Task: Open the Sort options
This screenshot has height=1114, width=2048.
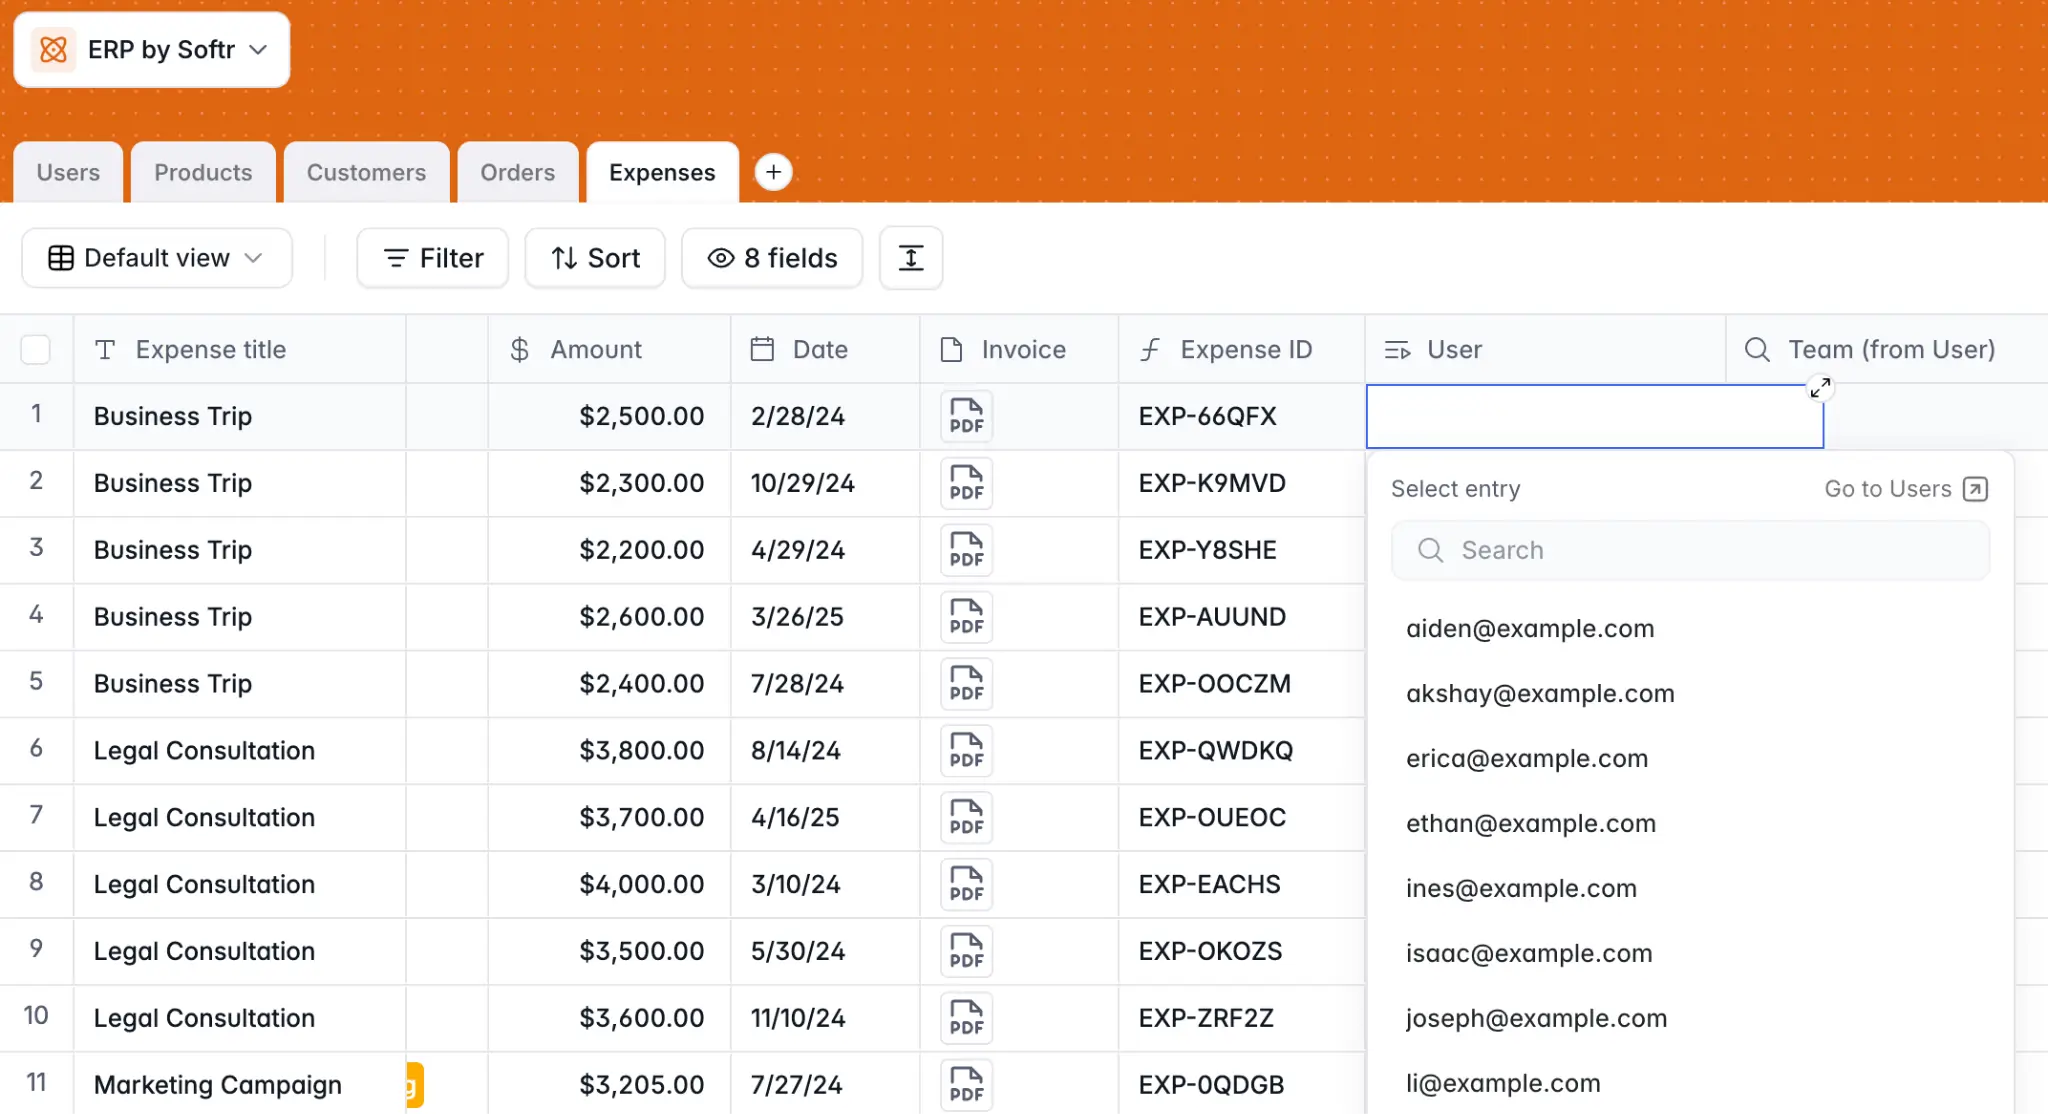Action: [x=594, y=257]
